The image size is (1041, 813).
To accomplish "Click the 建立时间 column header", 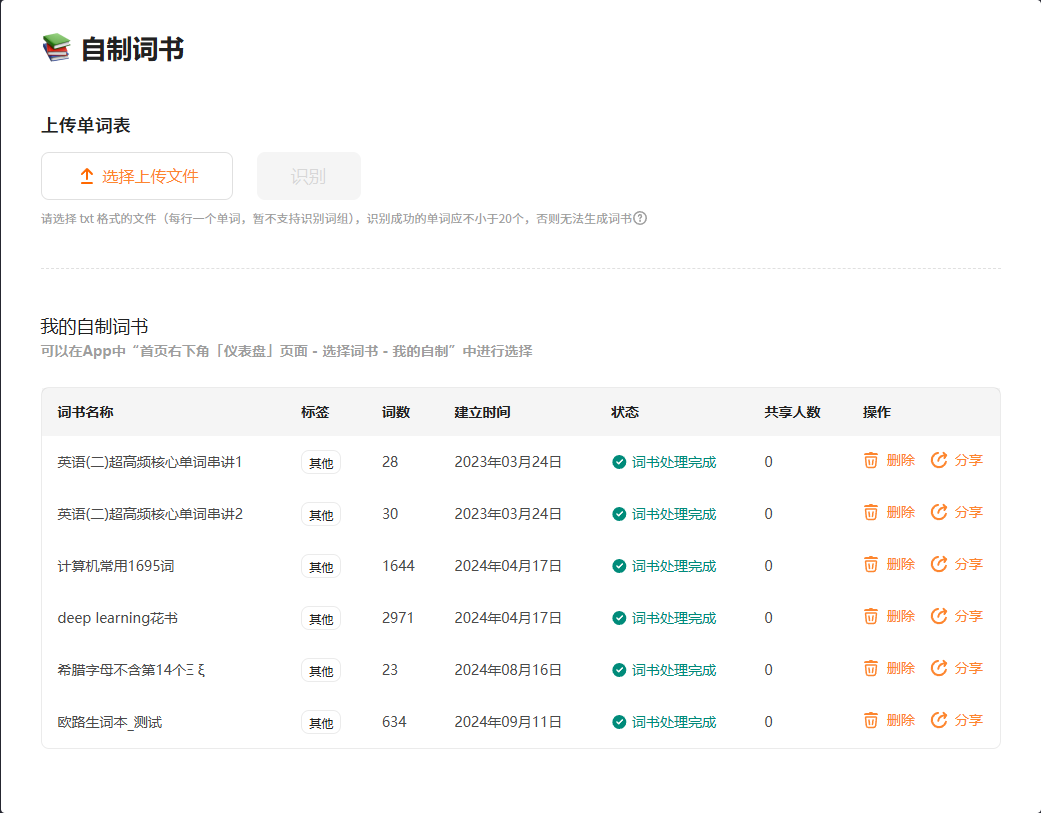I will pyautogui.click(x=482, y=412).
